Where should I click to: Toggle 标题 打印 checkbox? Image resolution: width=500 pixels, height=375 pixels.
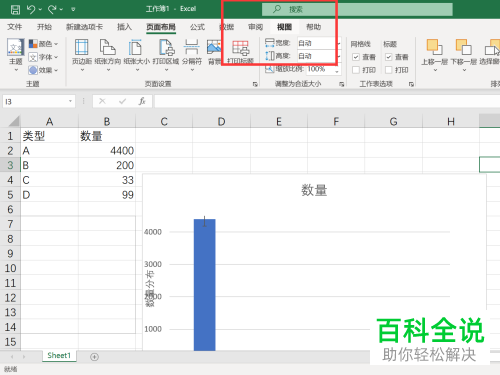(x=388, y=70)
